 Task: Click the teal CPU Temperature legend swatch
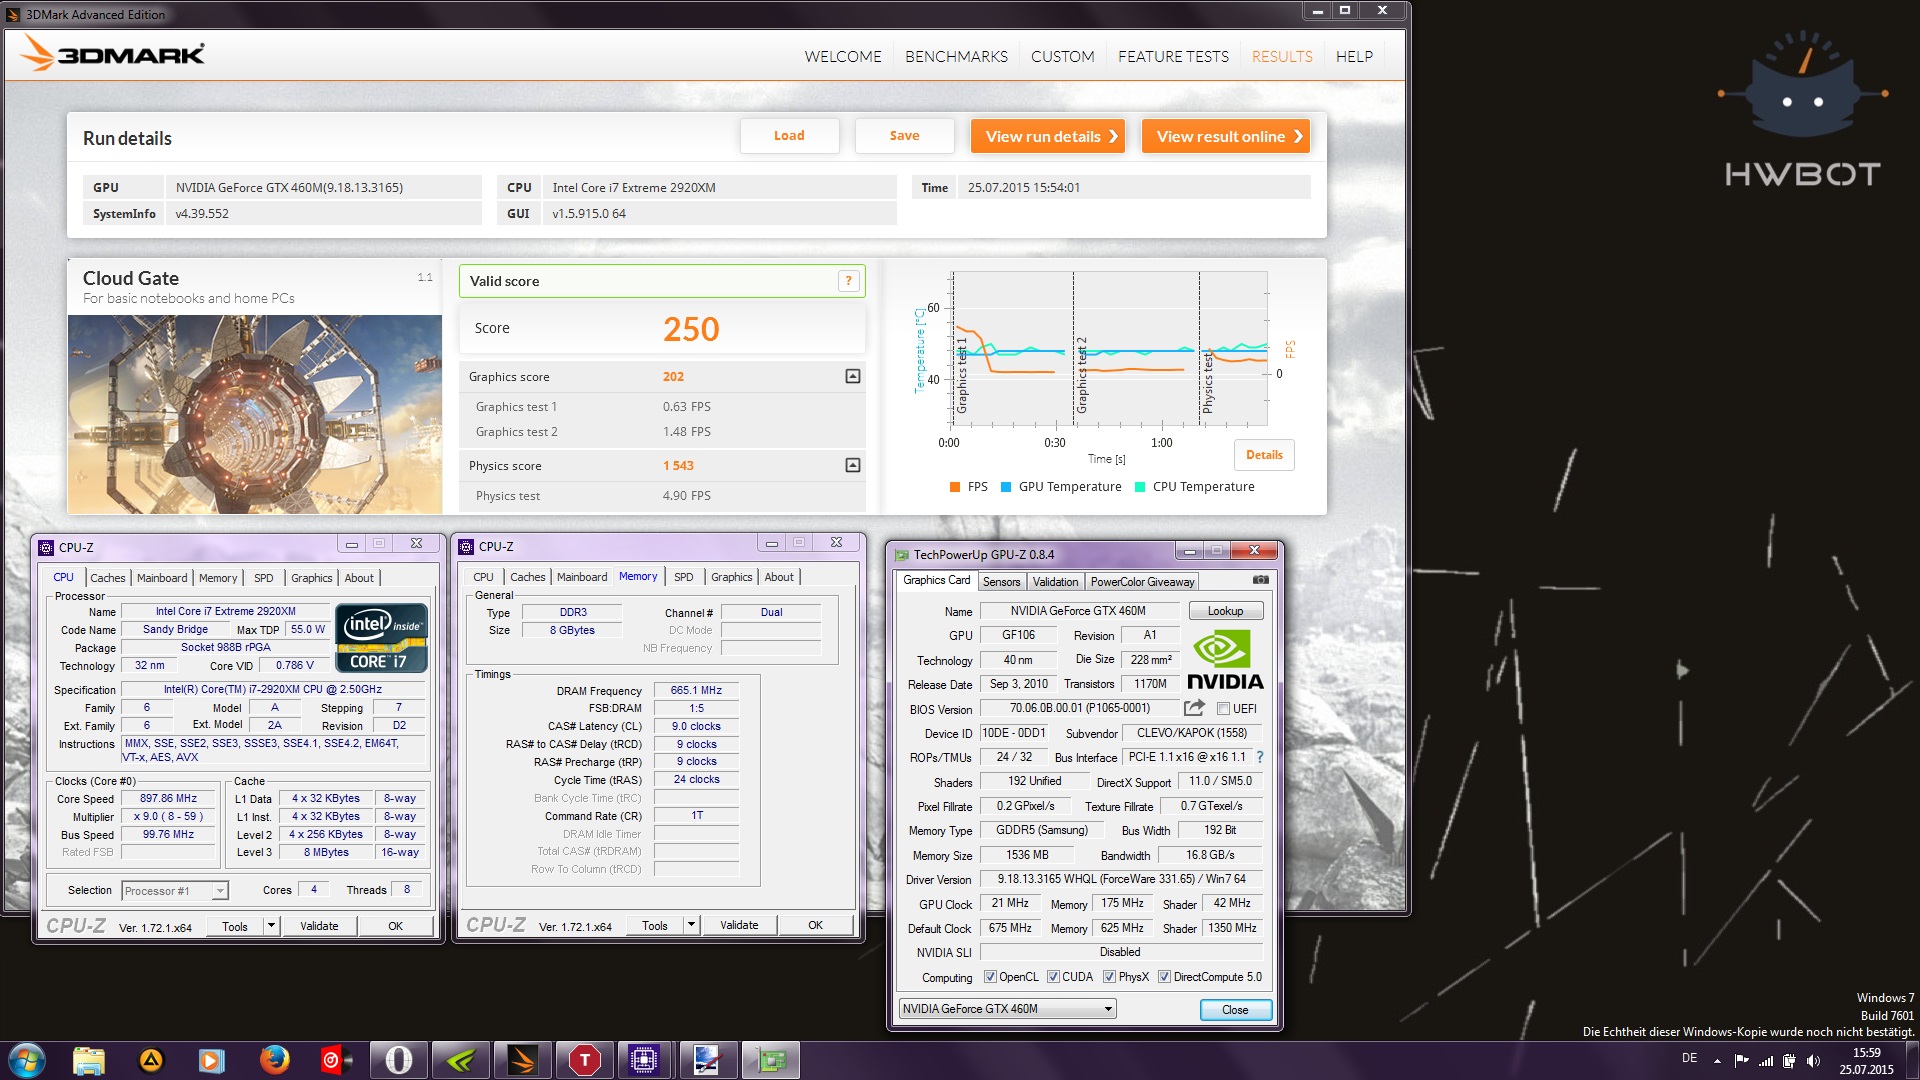point(1140,487)
